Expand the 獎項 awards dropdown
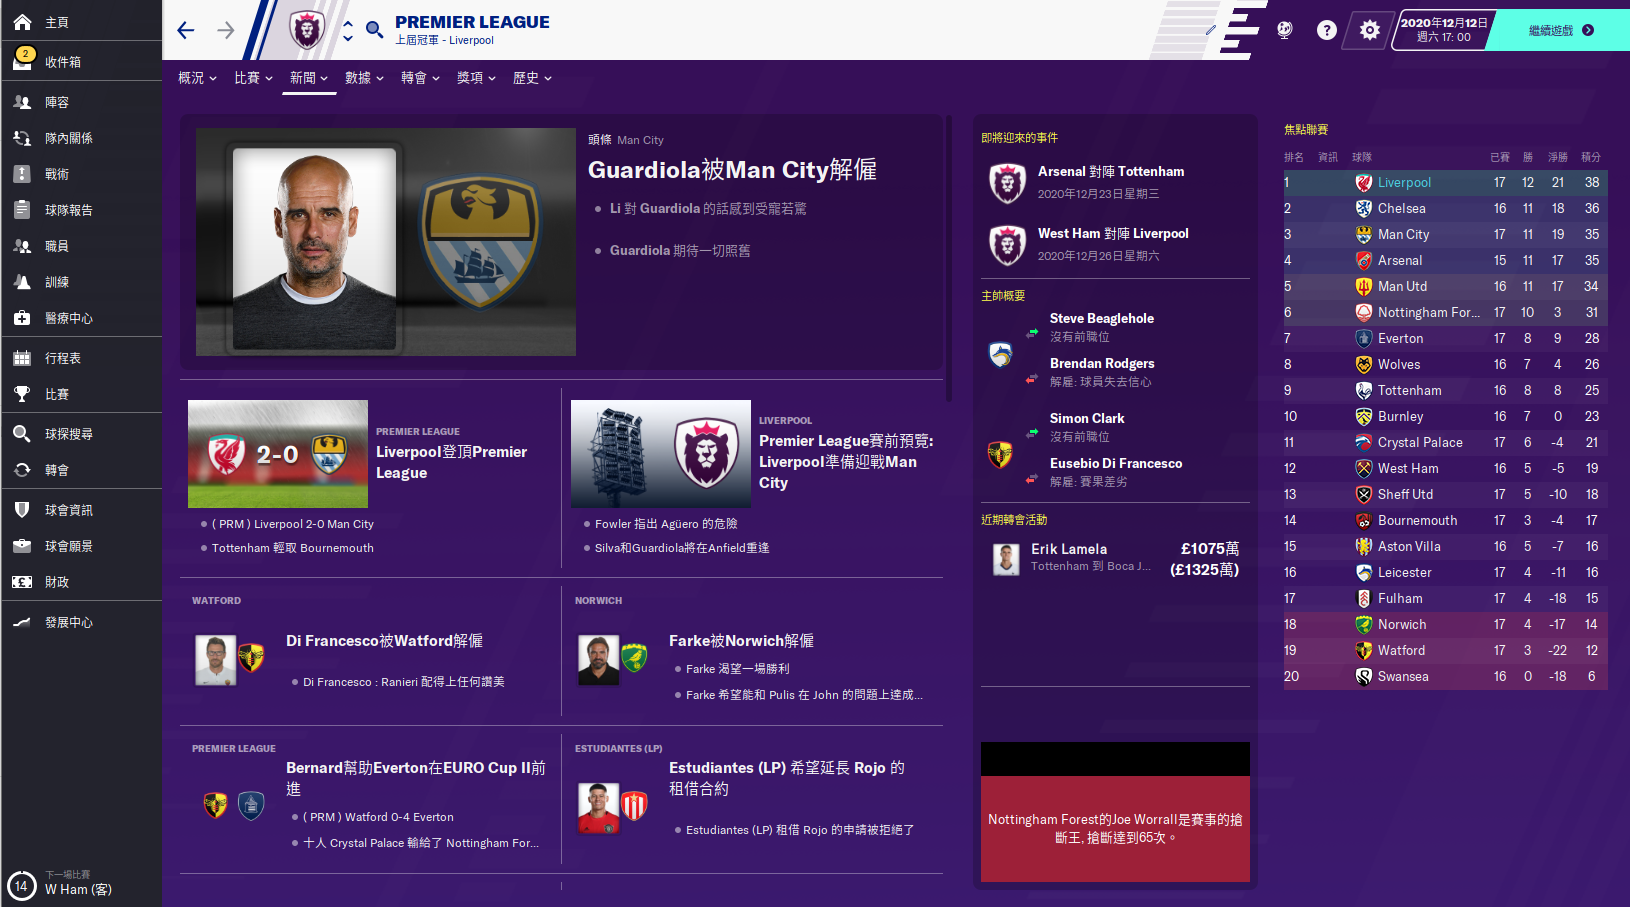1630x907 pixels. click(476, 78)
